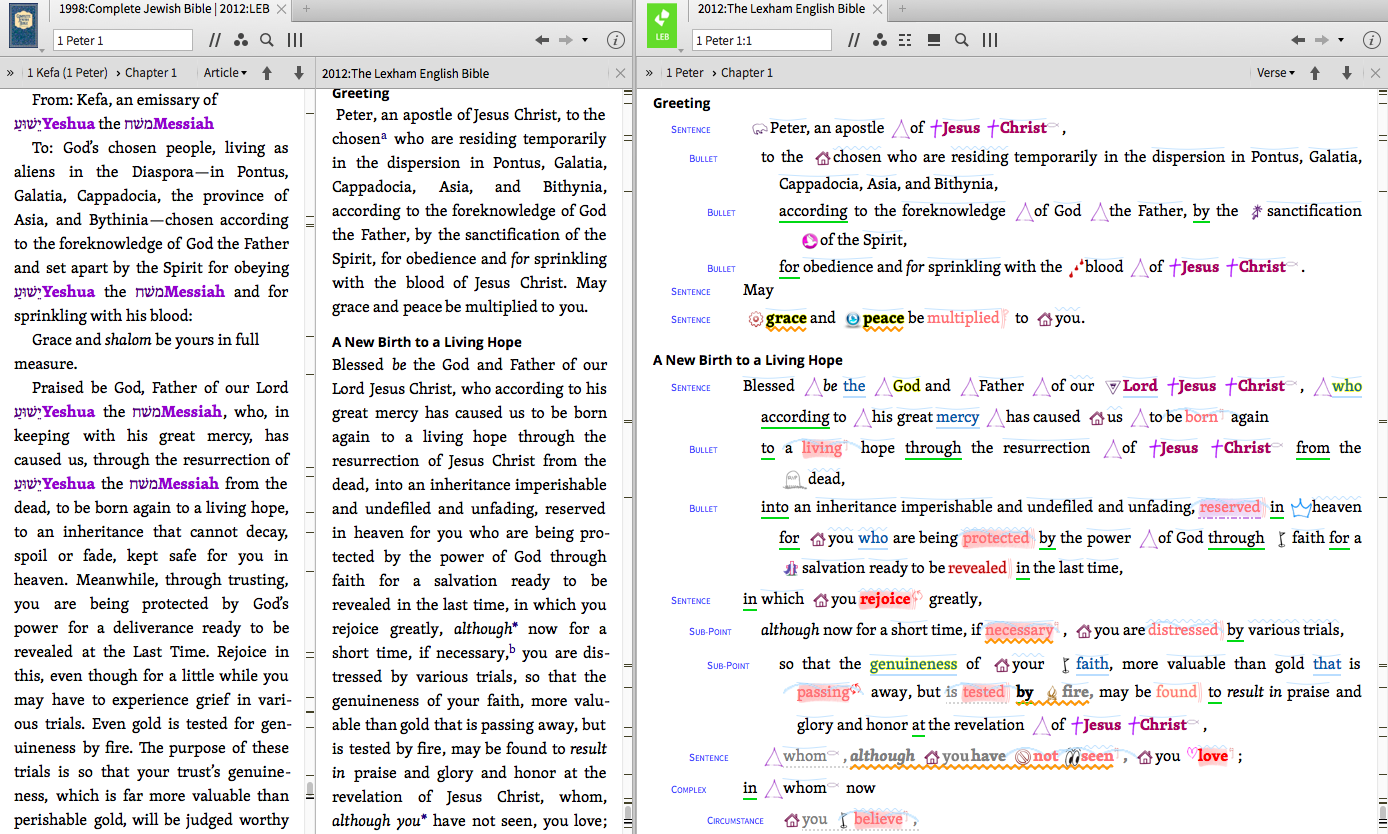
Task: Open search in the Lexham English Bible panel
Action: pyautogui.click(x=961, y=40)
